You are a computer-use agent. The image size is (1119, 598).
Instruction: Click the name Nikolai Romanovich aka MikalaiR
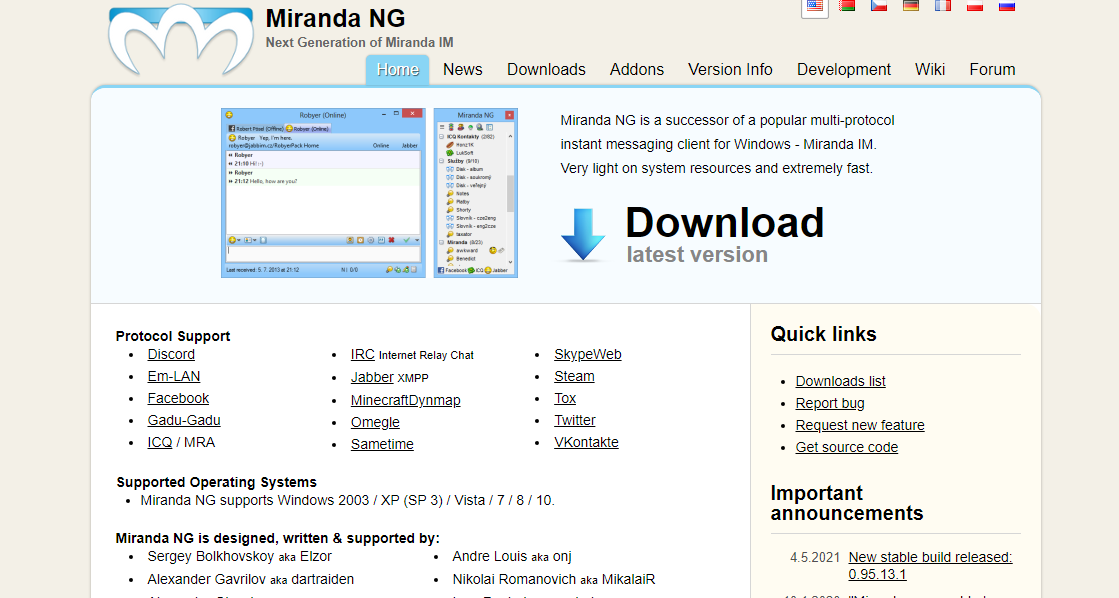click(553, 579)
